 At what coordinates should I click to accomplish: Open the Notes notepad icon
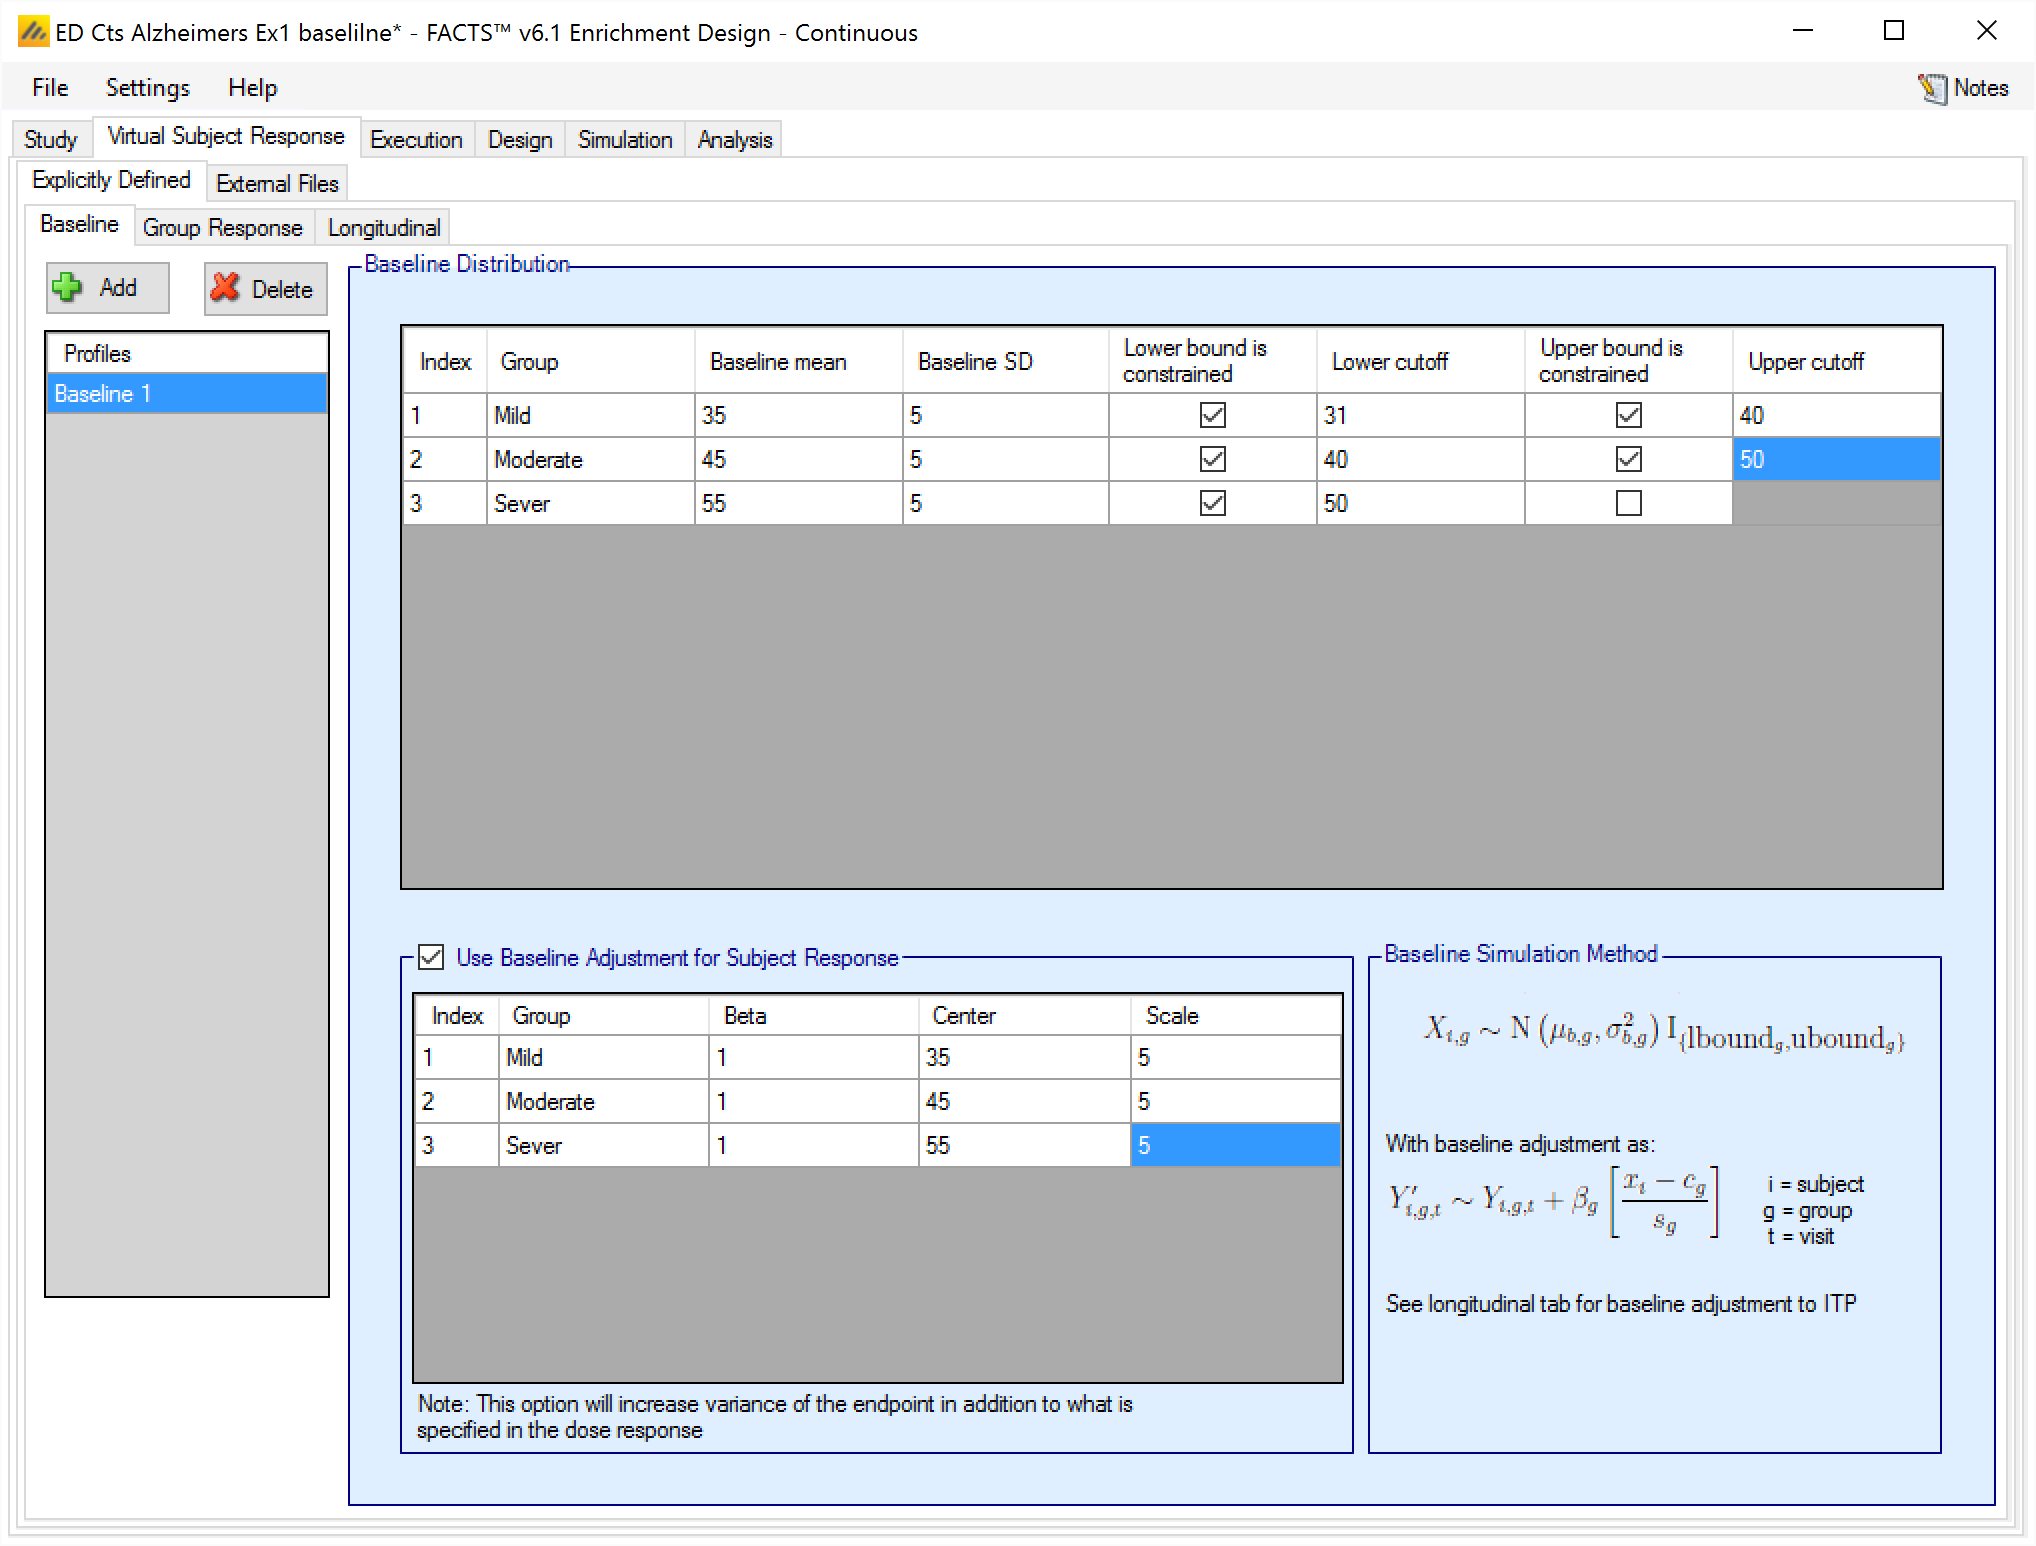(1932, 88)
